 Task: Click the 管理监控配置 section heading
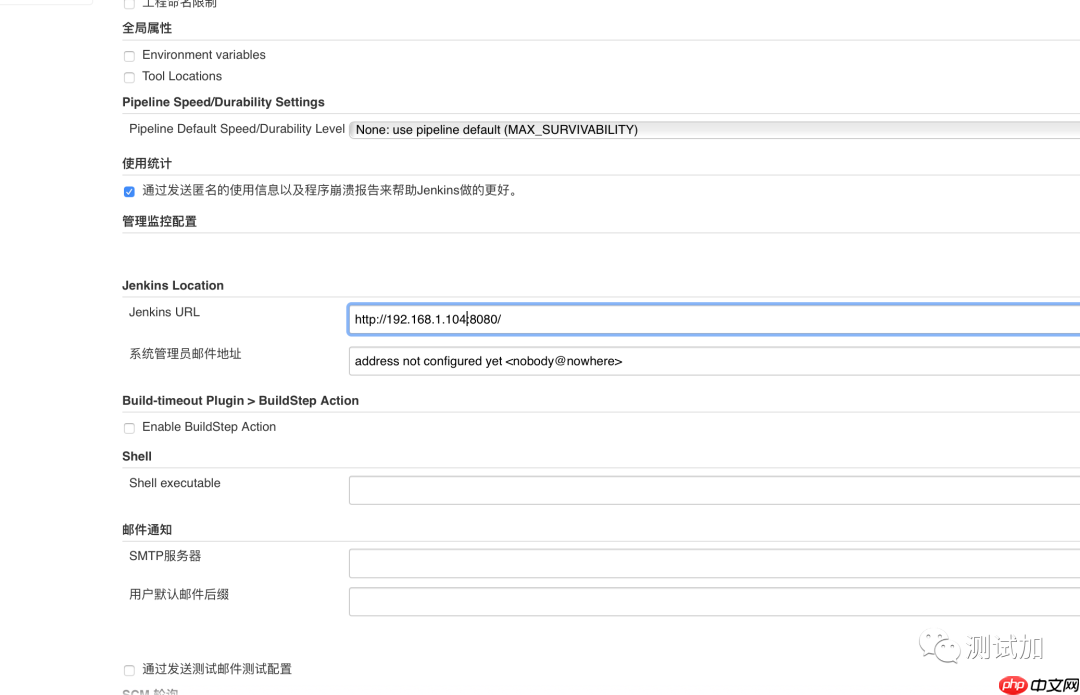coord(159,221)
